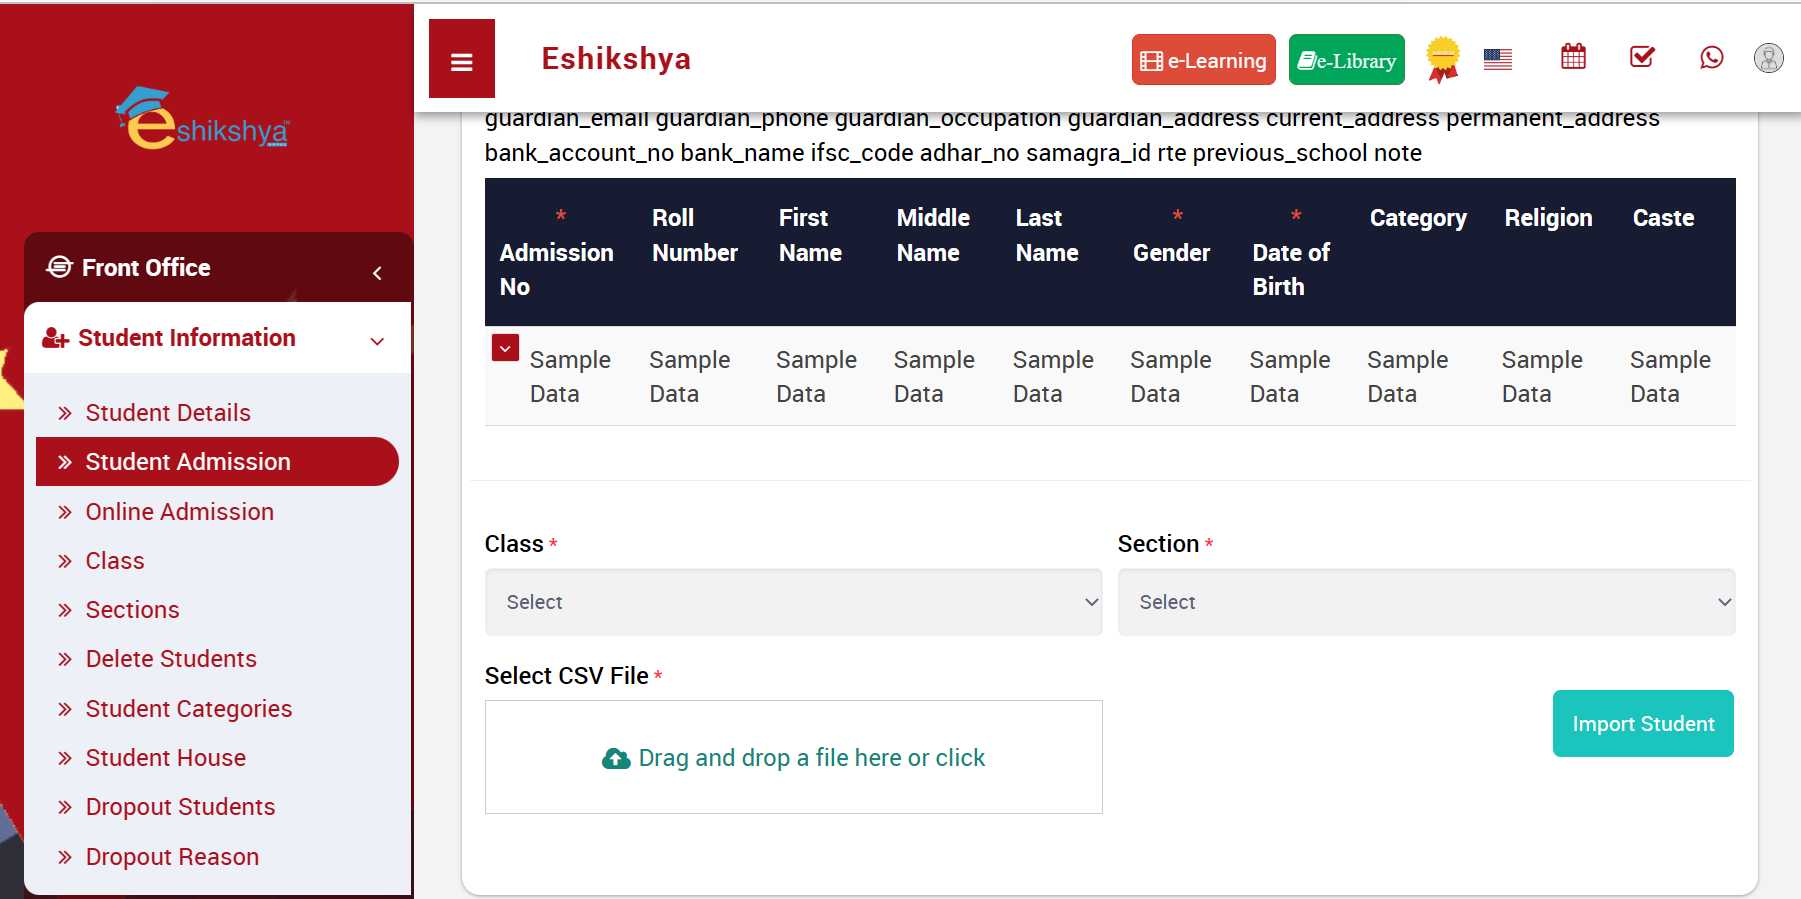Click the CSV file drop area
1801x899 pixels.
pos(793,757)
